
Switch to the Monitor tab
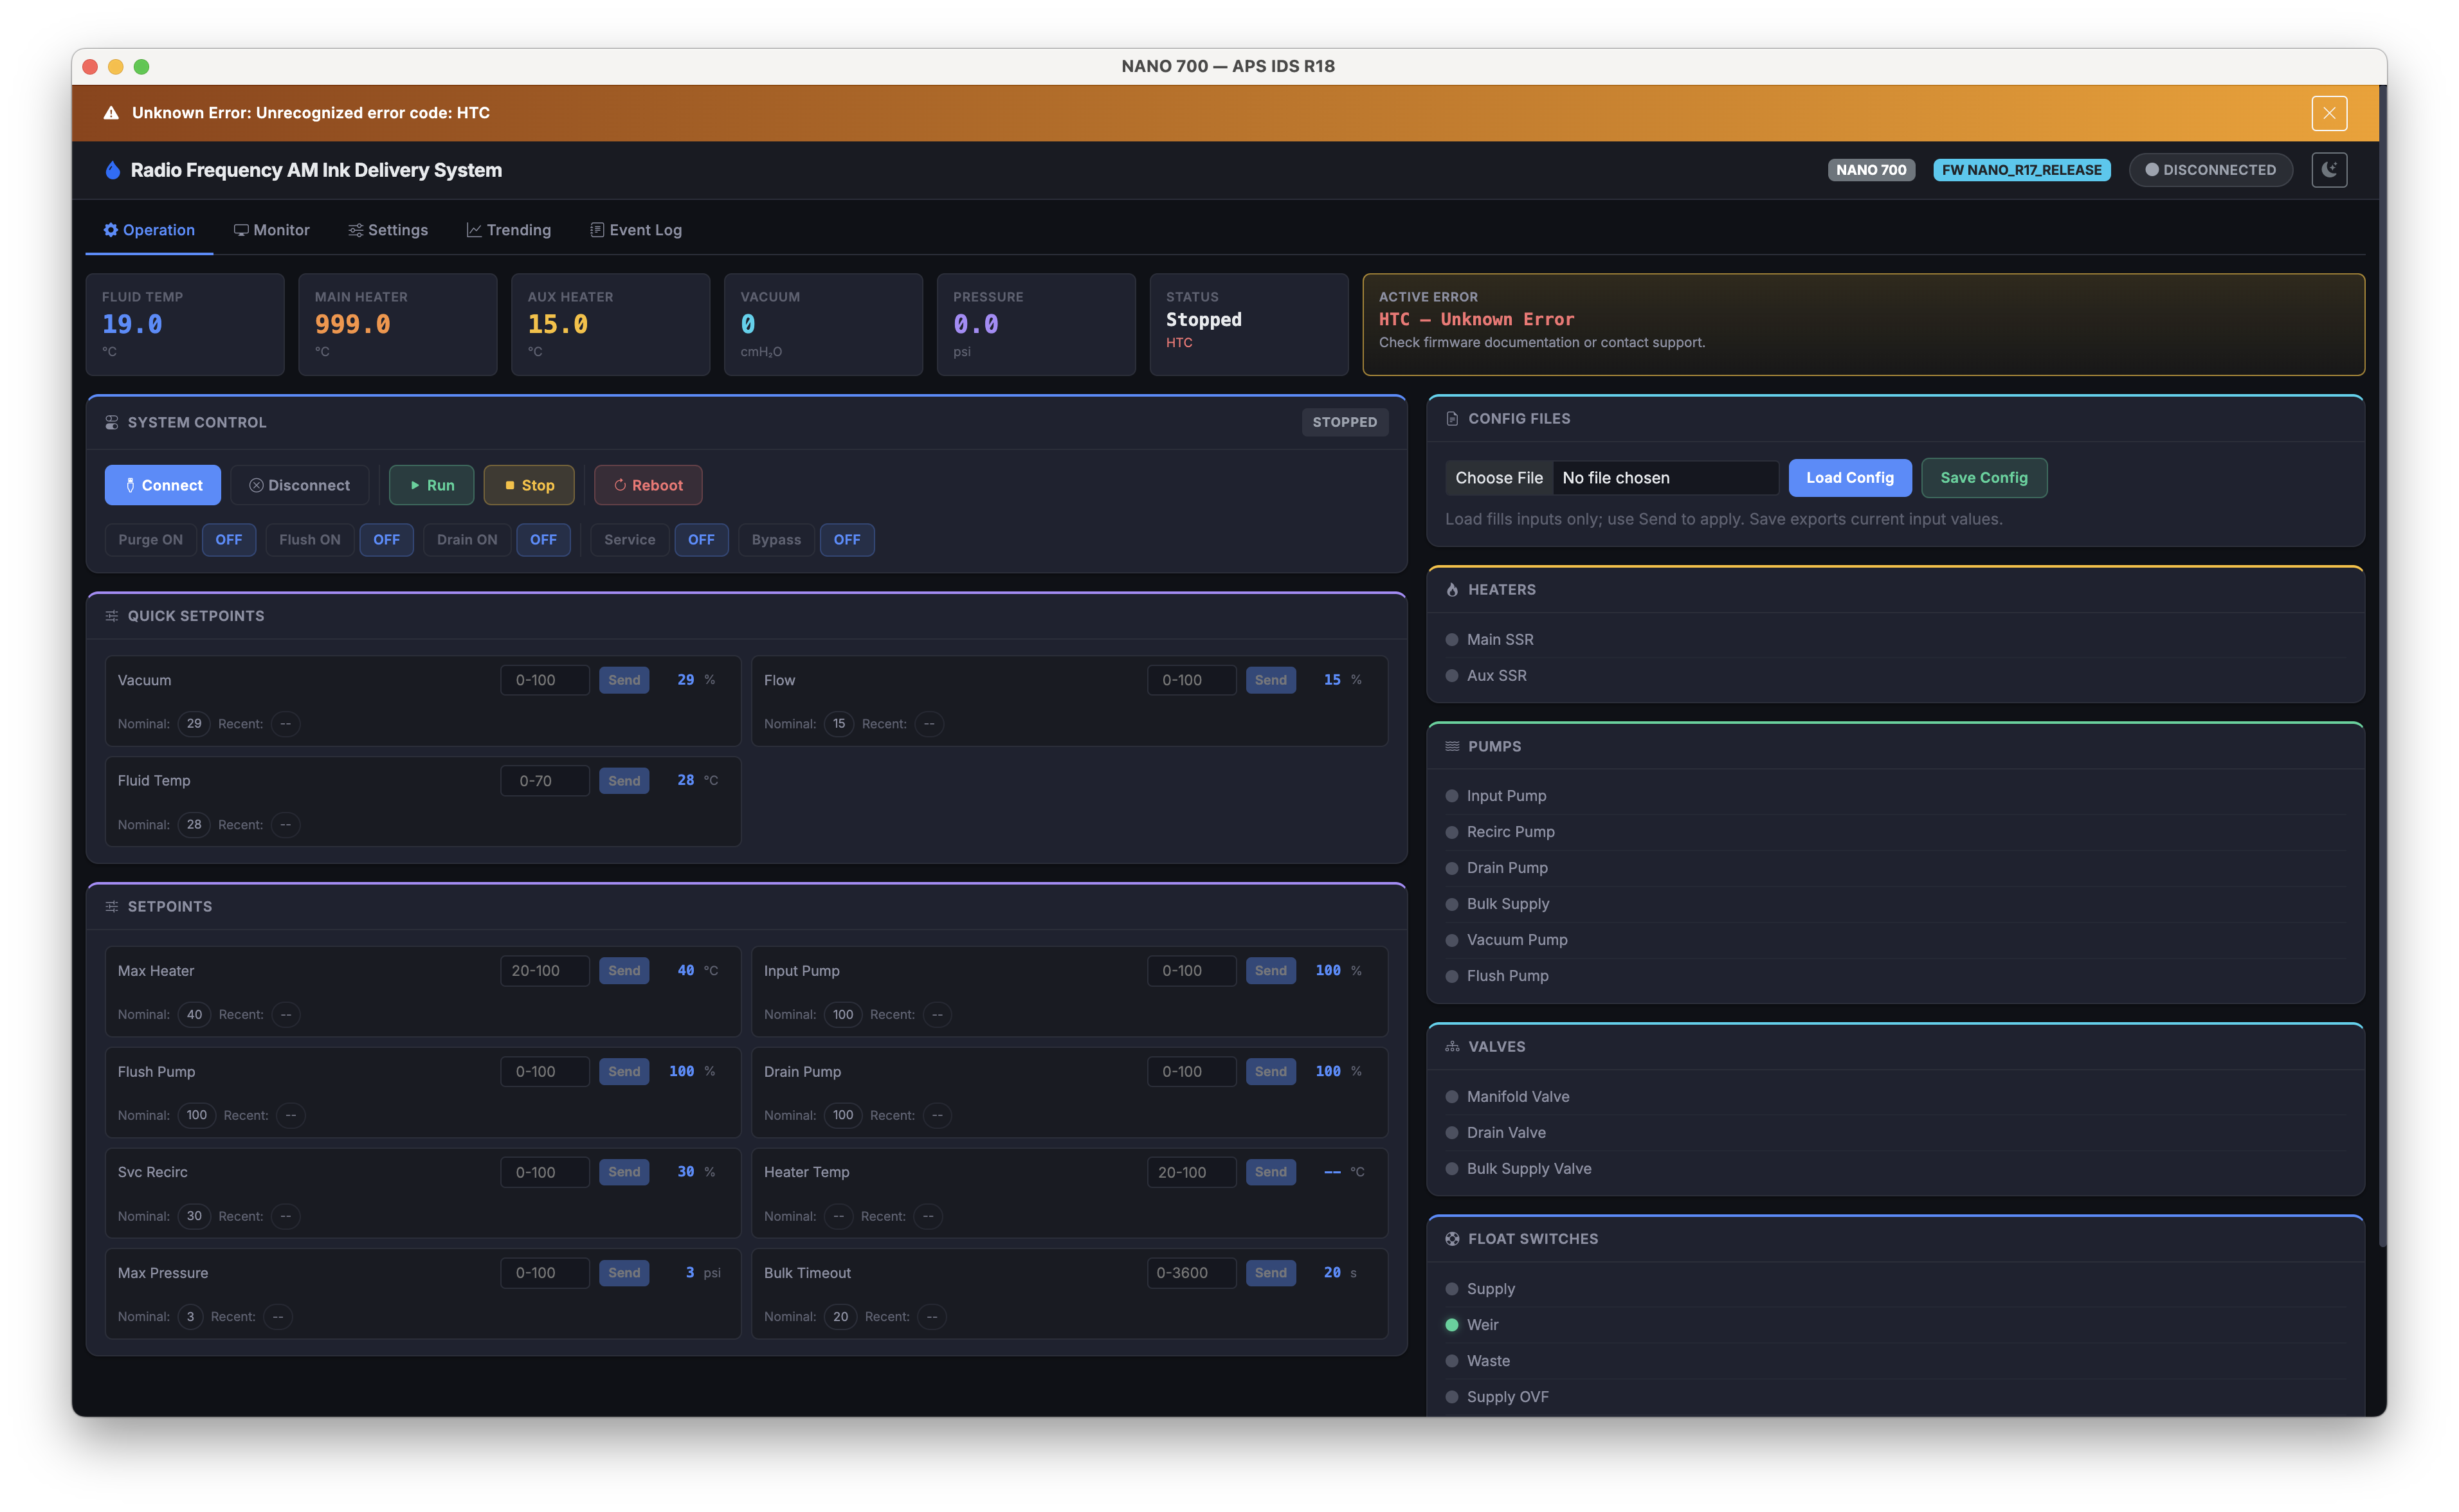coord(271,229)
